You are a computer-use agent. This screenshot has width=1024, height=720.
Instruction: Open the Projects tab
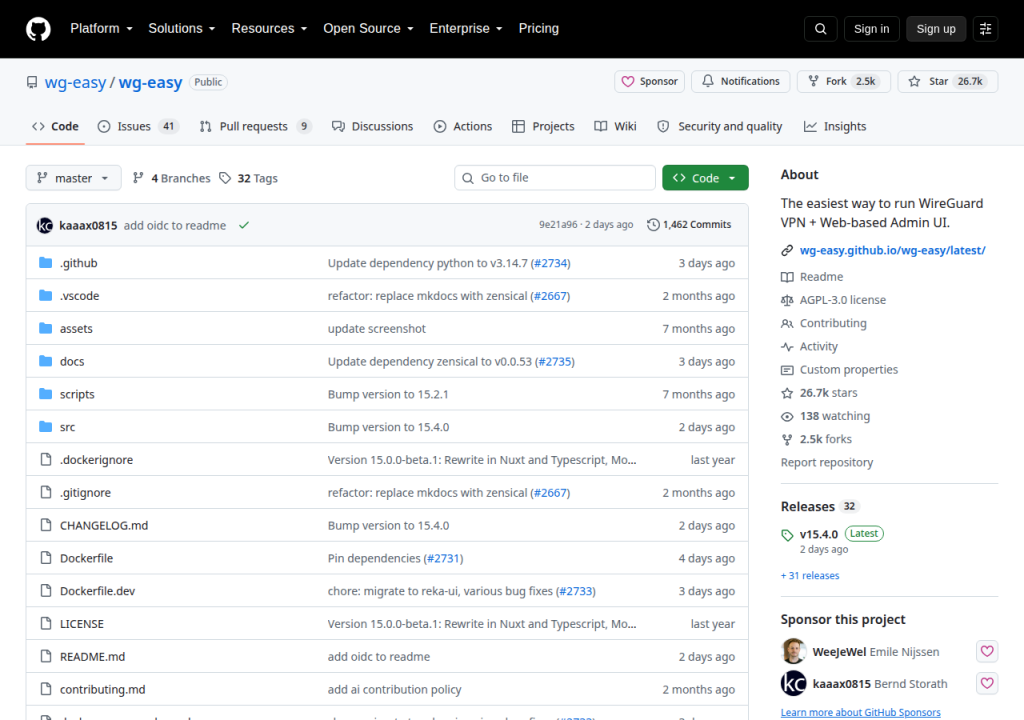543,126
